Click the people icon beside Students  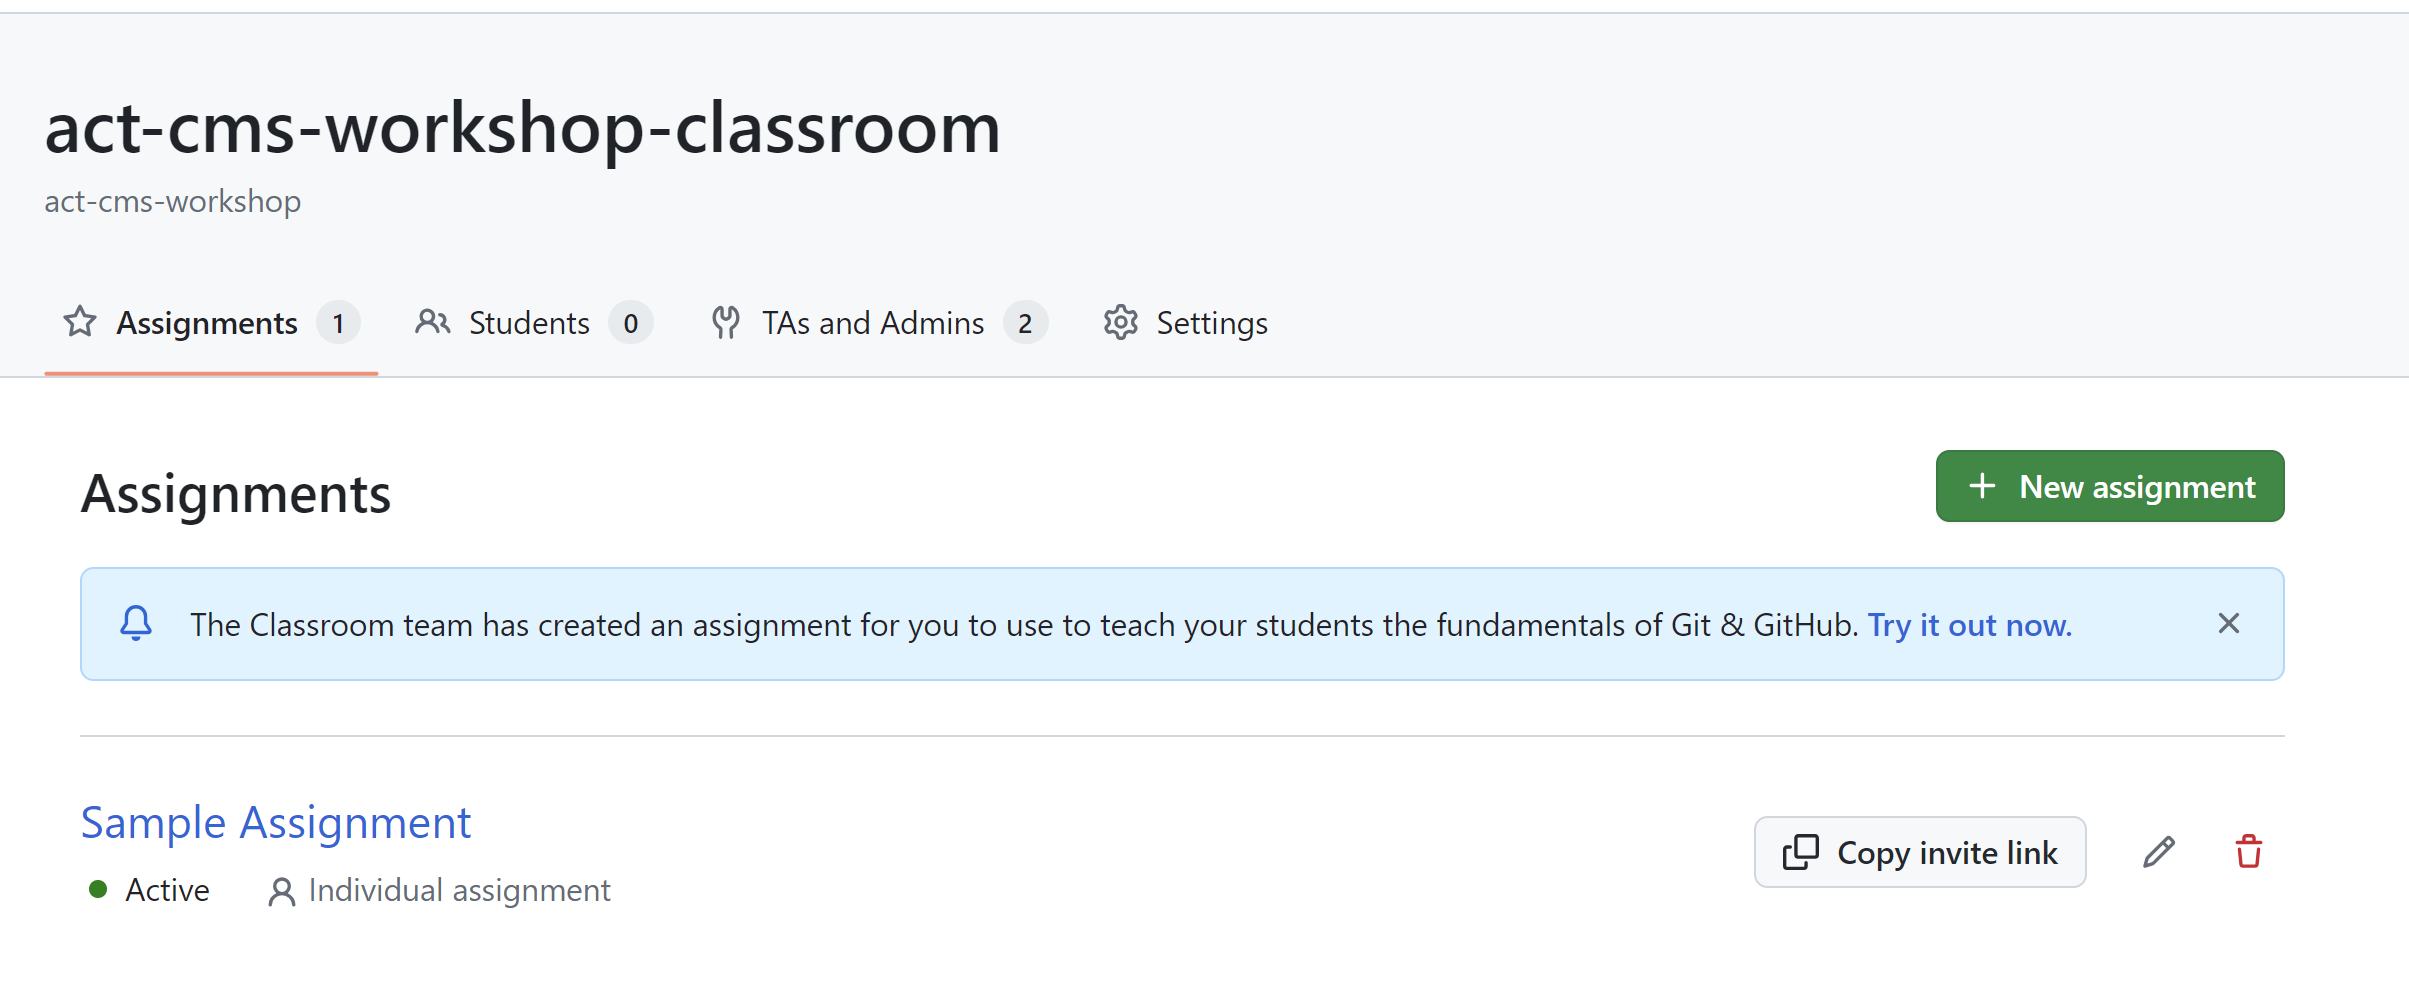click(x=433, y=322)
